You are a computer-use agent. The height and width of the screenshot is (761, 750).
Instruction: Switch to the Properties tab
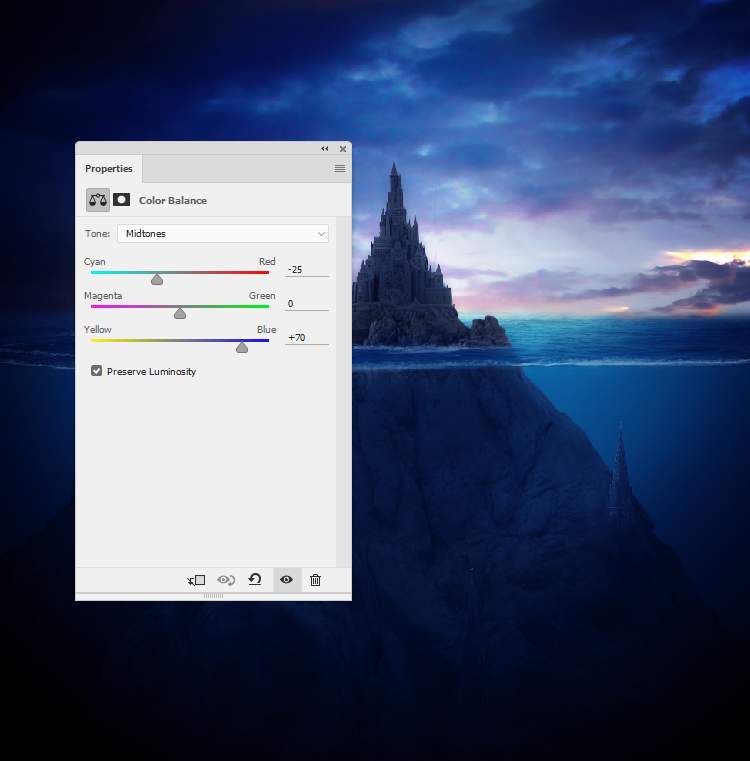tap(109, 168)
